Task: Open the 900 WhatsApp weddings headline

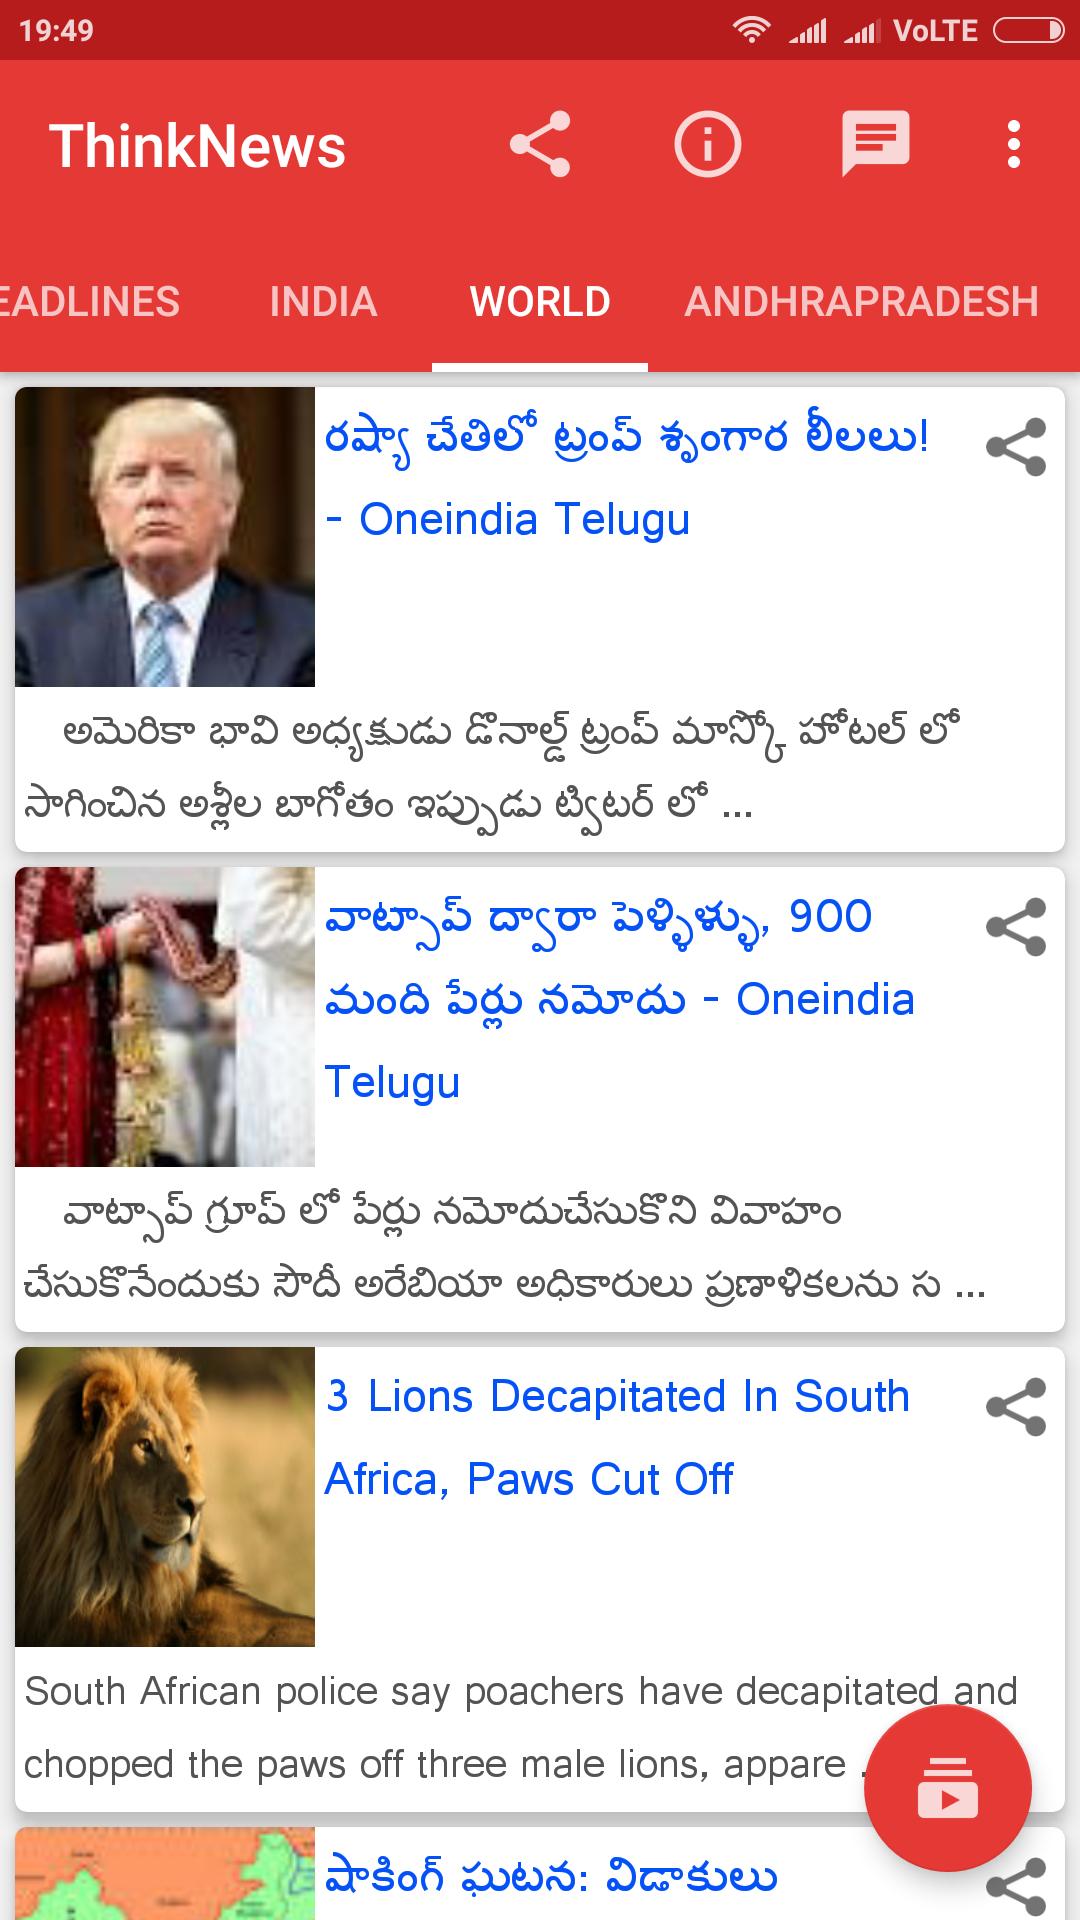Action: [x=620, y=999]
